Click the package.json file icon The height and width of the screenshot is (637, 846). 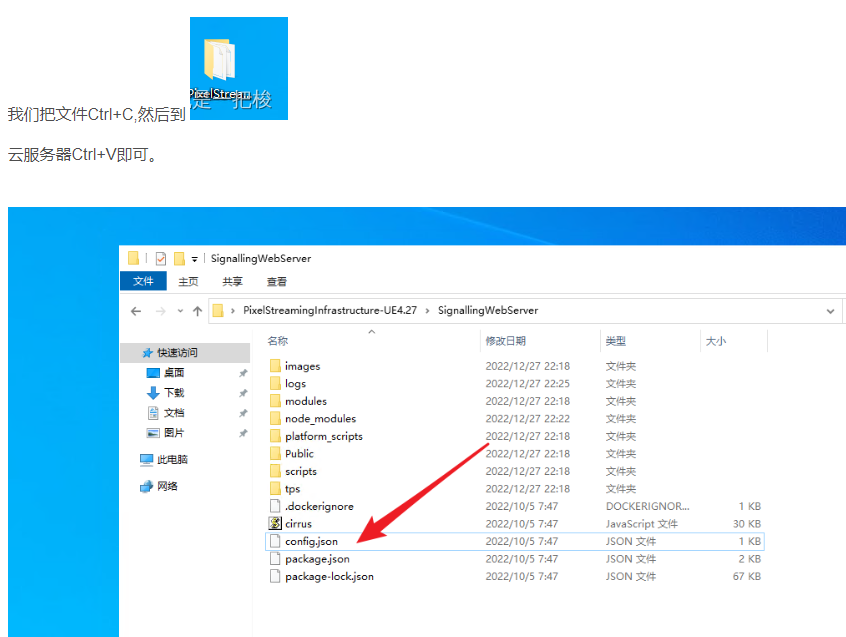click(275, 558)
